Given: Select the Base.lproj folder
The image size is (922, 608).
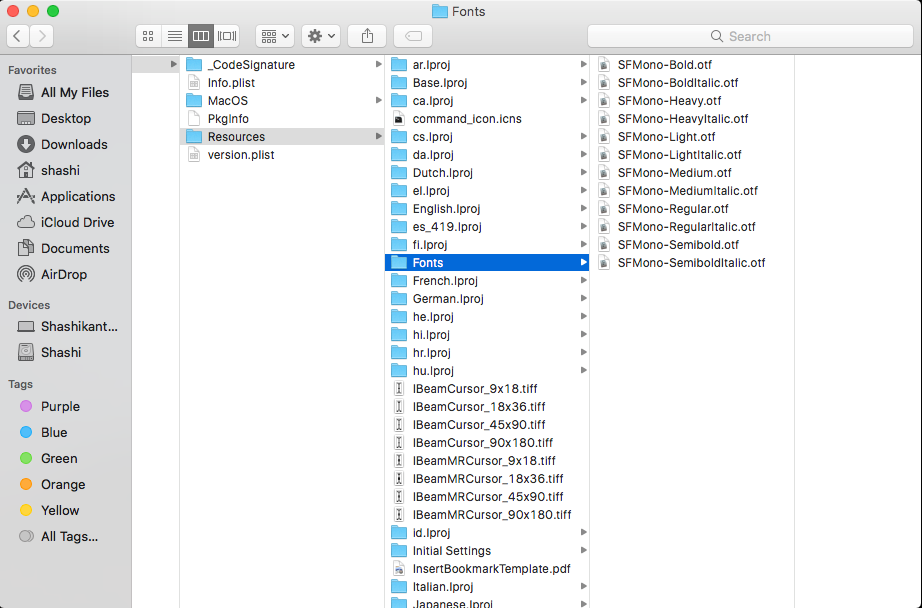Looking at the screenshot, I should tap(487, 83).
